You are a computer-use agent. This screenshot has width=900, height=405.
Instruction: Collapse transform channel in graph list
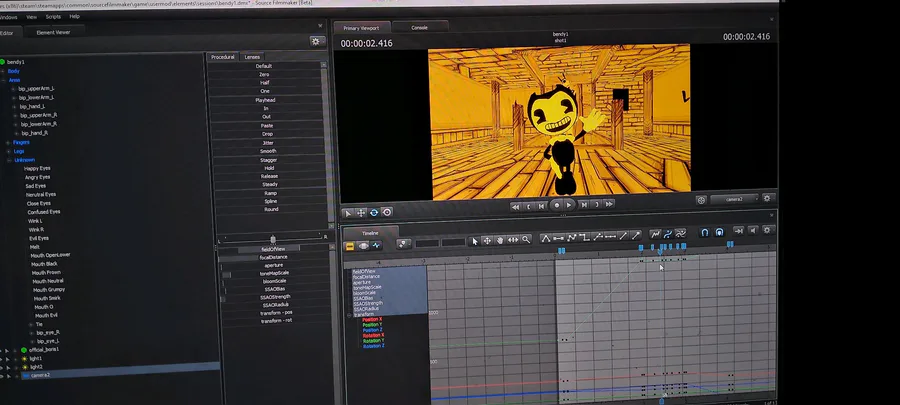349,315
